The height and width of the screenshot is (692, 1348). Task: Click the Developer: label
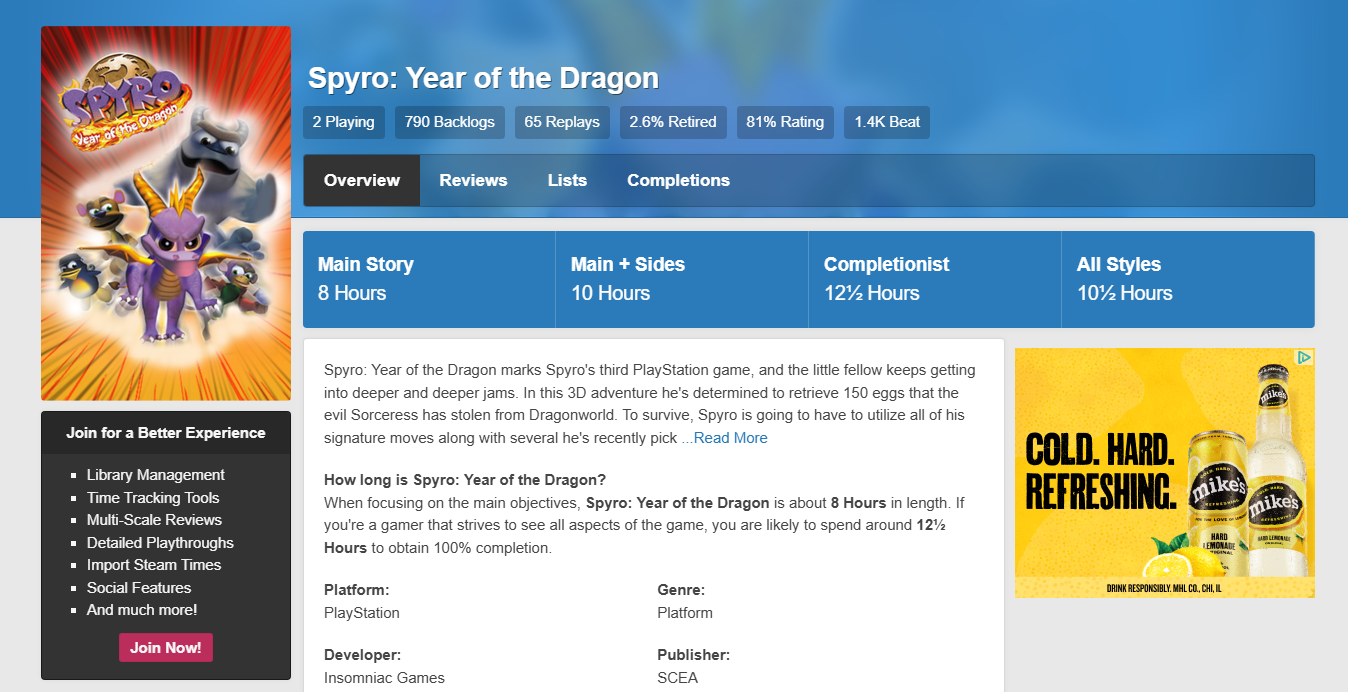[363, 655]
